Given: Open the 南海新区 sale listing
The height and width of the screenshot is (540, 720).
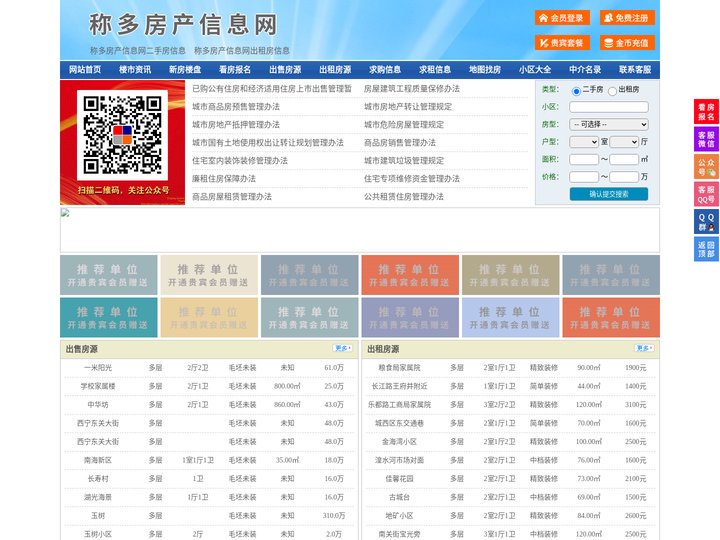Looking at the screenshot, I should (98, 460).
